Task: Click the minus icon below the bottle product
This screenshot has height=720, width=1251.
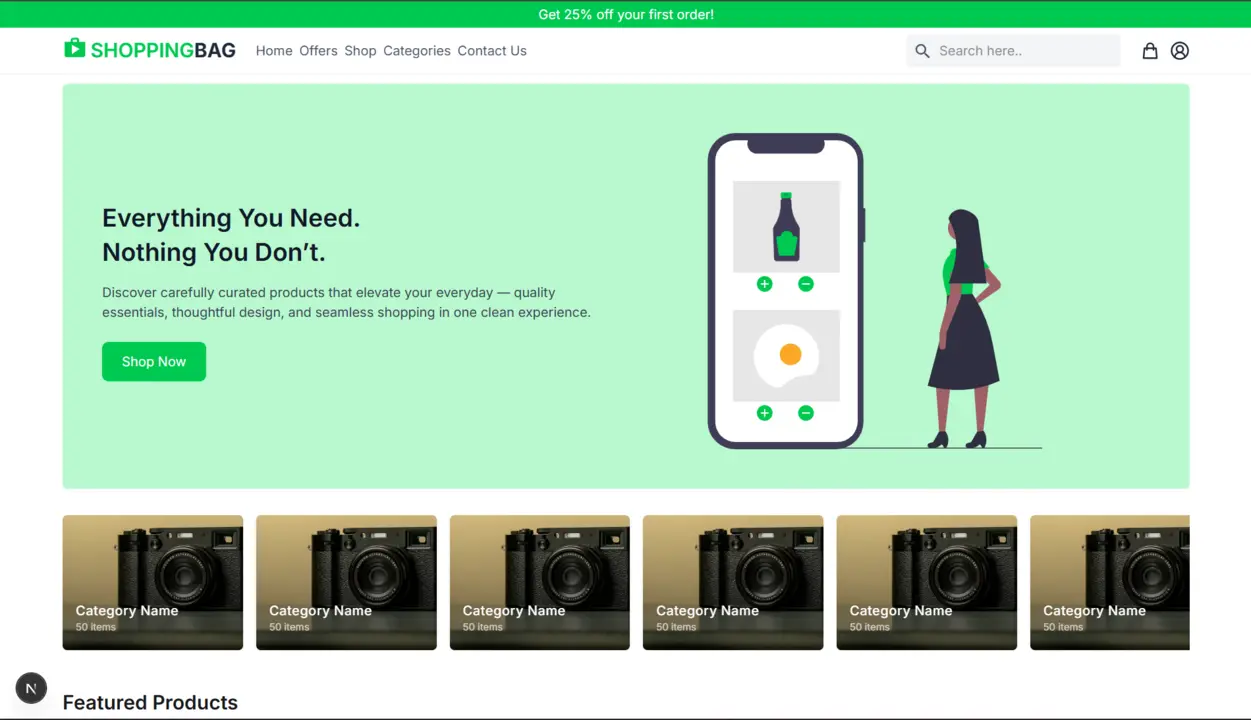Action: tap(806, 284)
